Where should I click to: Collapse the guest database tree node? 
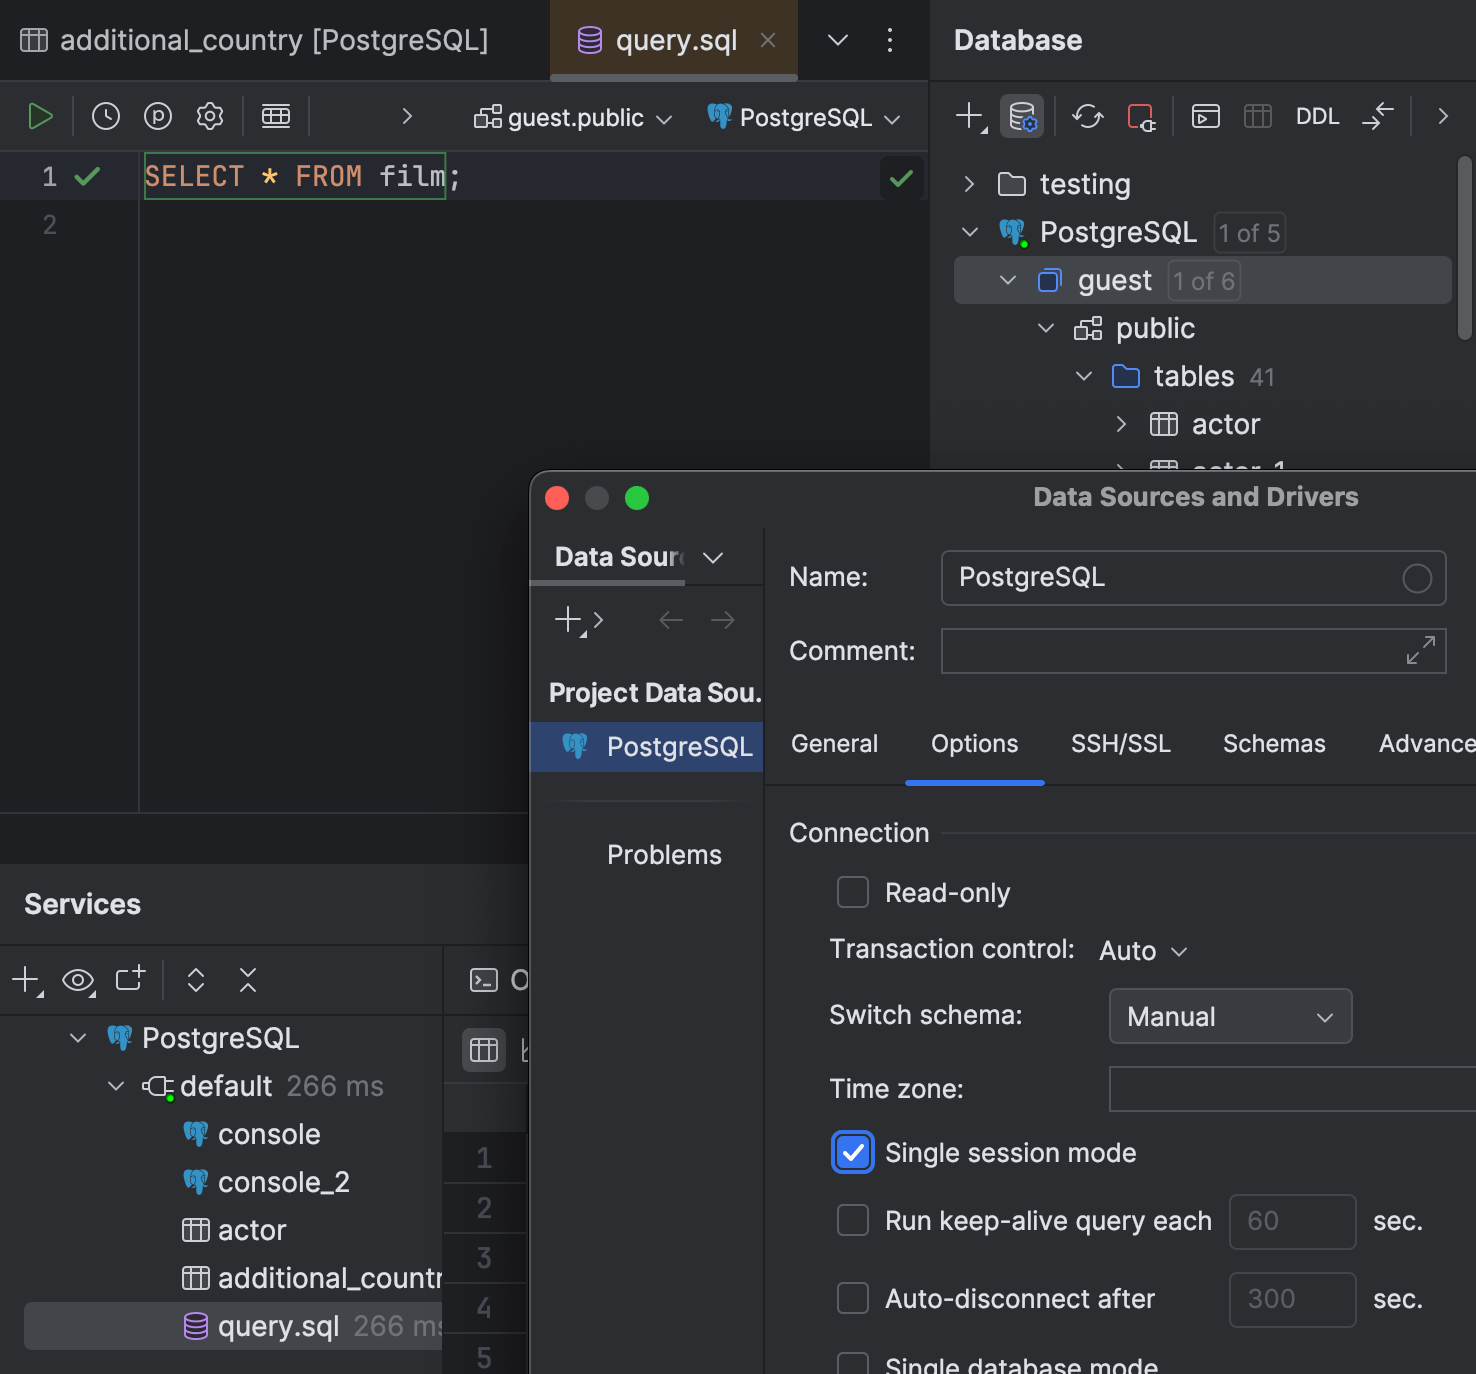1006,280
